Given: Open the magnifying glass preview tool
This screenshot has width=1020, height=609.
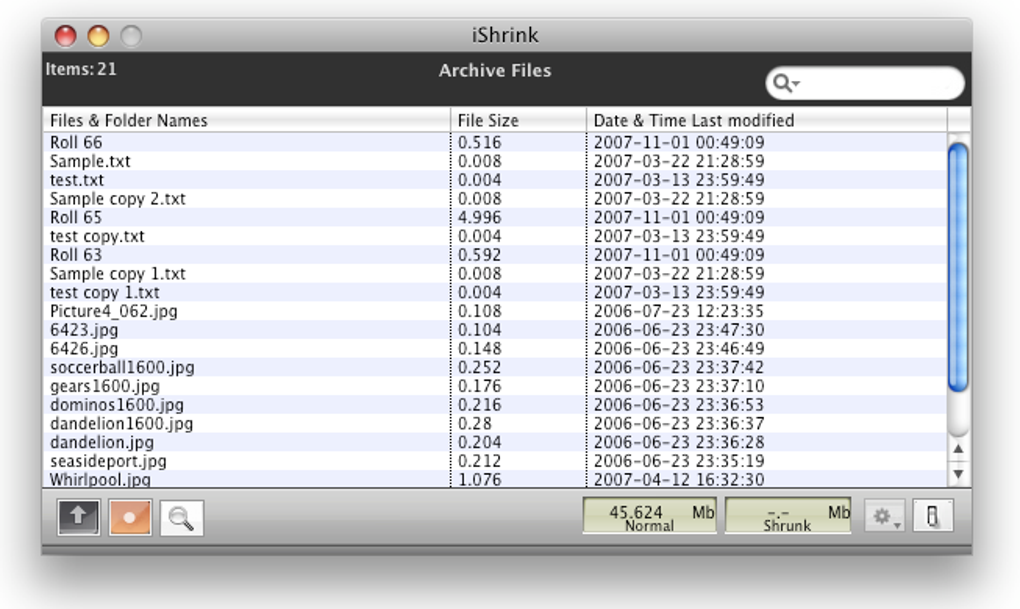Looking at the screenshot, I should point(181,518).
